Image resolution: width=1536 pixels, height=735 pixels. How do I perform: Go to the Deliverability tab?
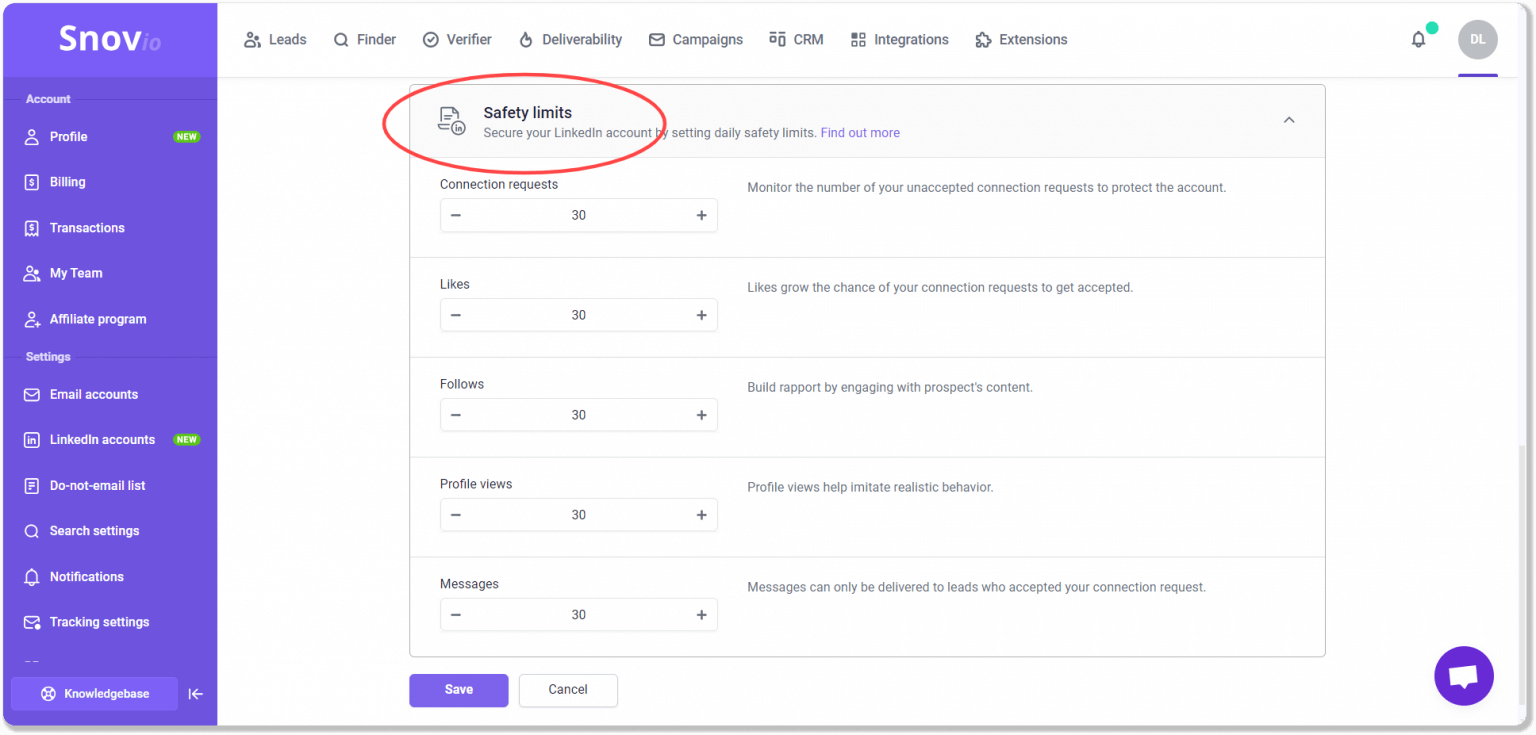pyautogui.click(x=570, y=40)
